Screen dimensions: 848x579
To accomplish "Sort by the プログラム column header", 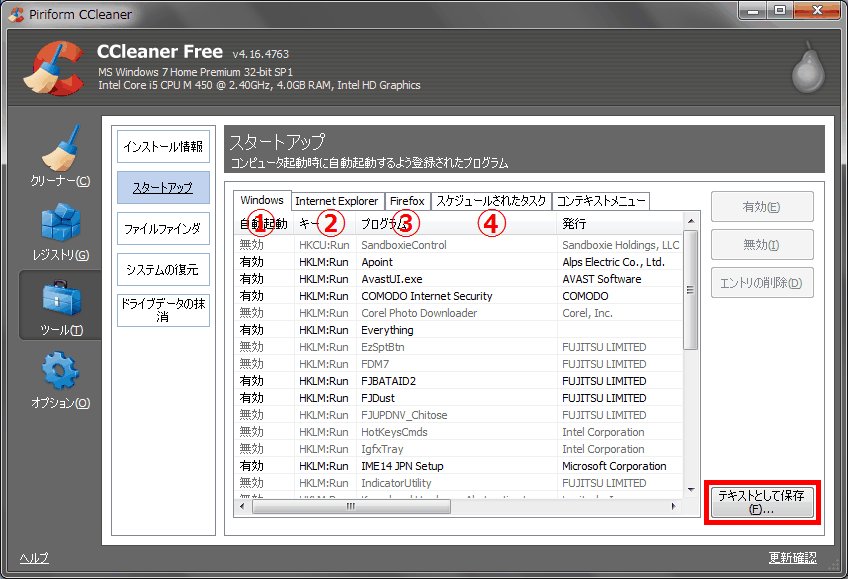I will (456, 223).
